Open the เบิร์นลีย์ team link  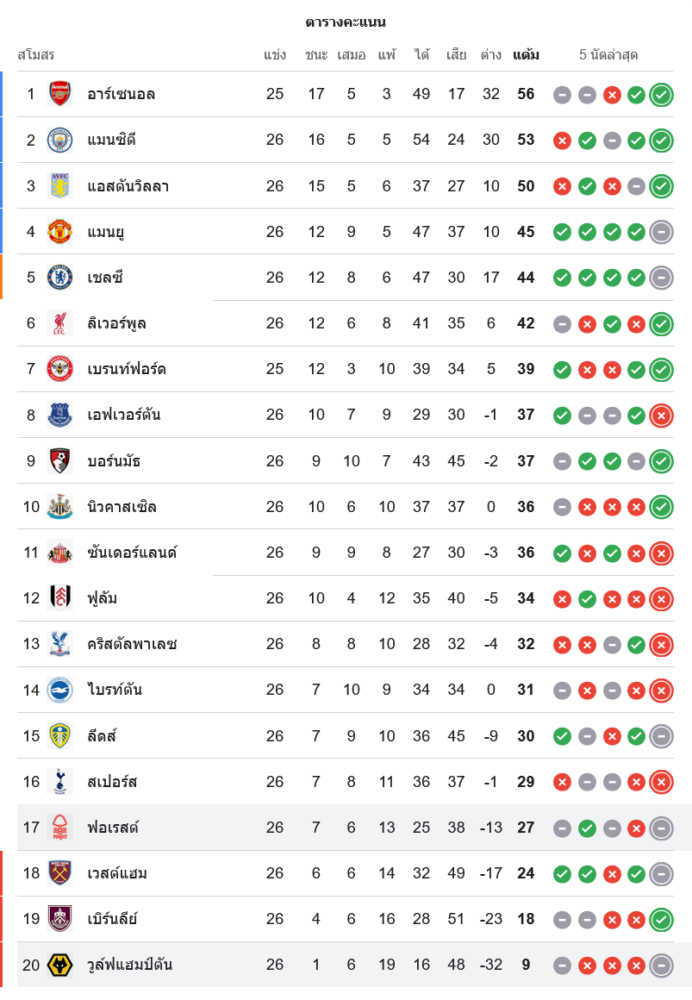(x=112, y=919)
